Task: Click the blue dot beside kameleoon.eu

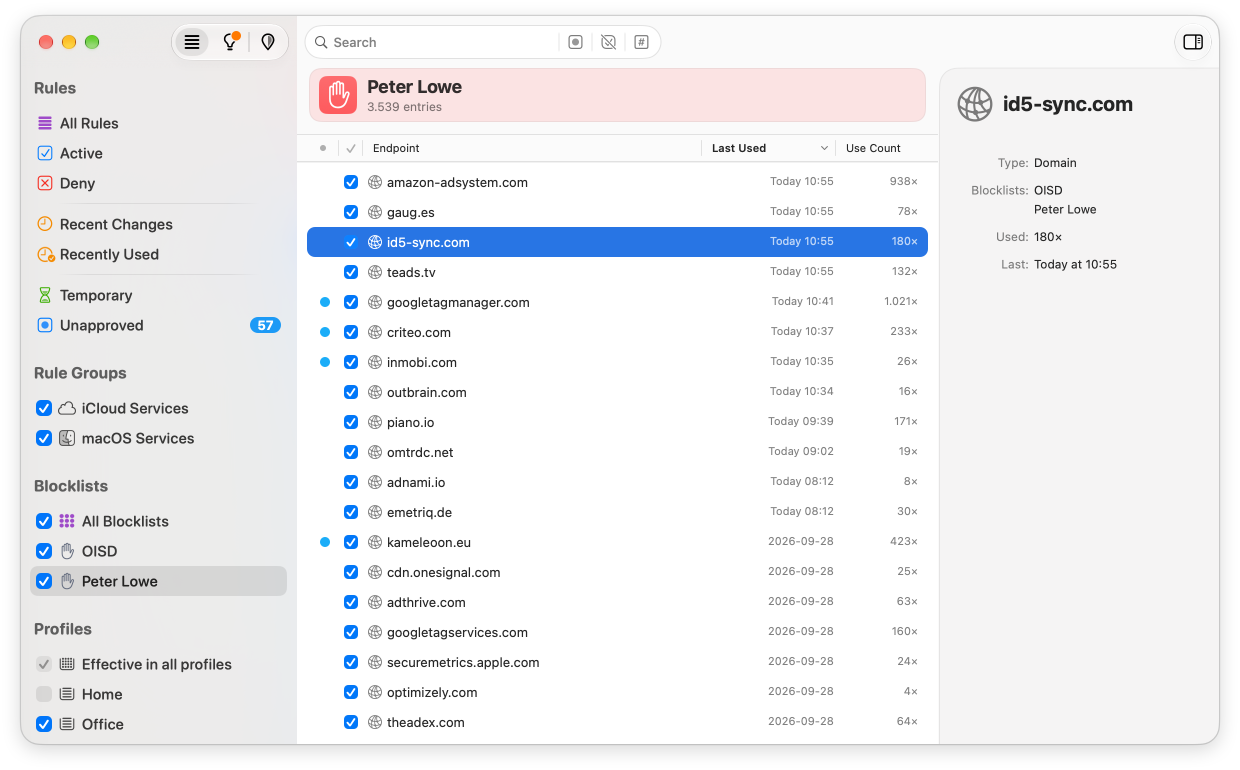Action: pos(325,542)
